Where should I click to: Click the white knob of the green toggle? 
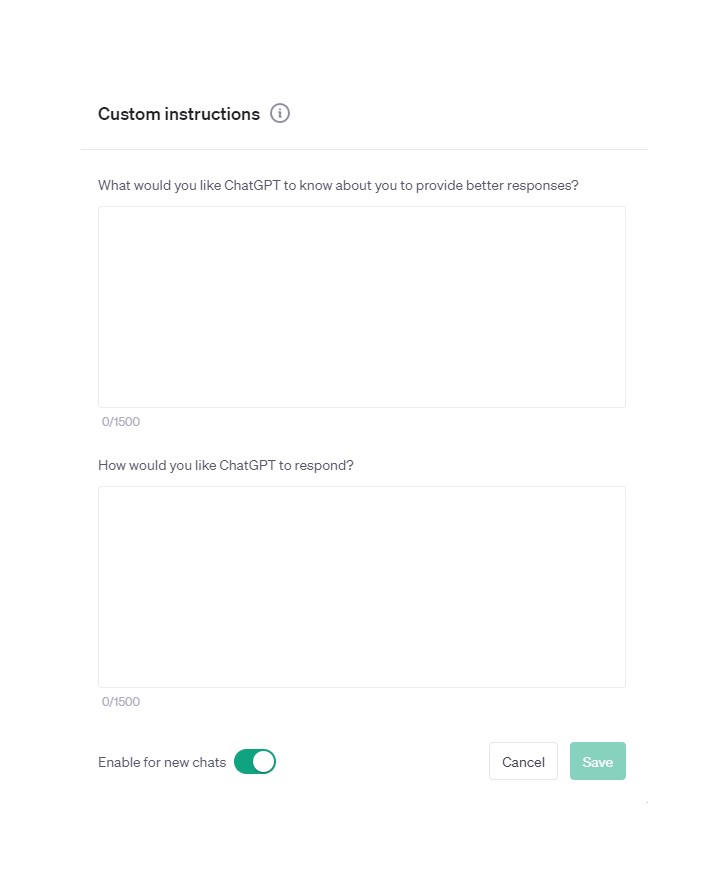(263, 762)
